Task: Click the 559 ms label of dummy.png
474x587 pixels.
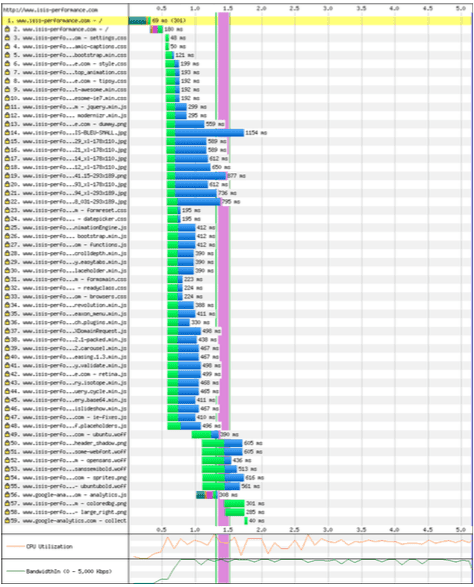Action: (215, 124)
